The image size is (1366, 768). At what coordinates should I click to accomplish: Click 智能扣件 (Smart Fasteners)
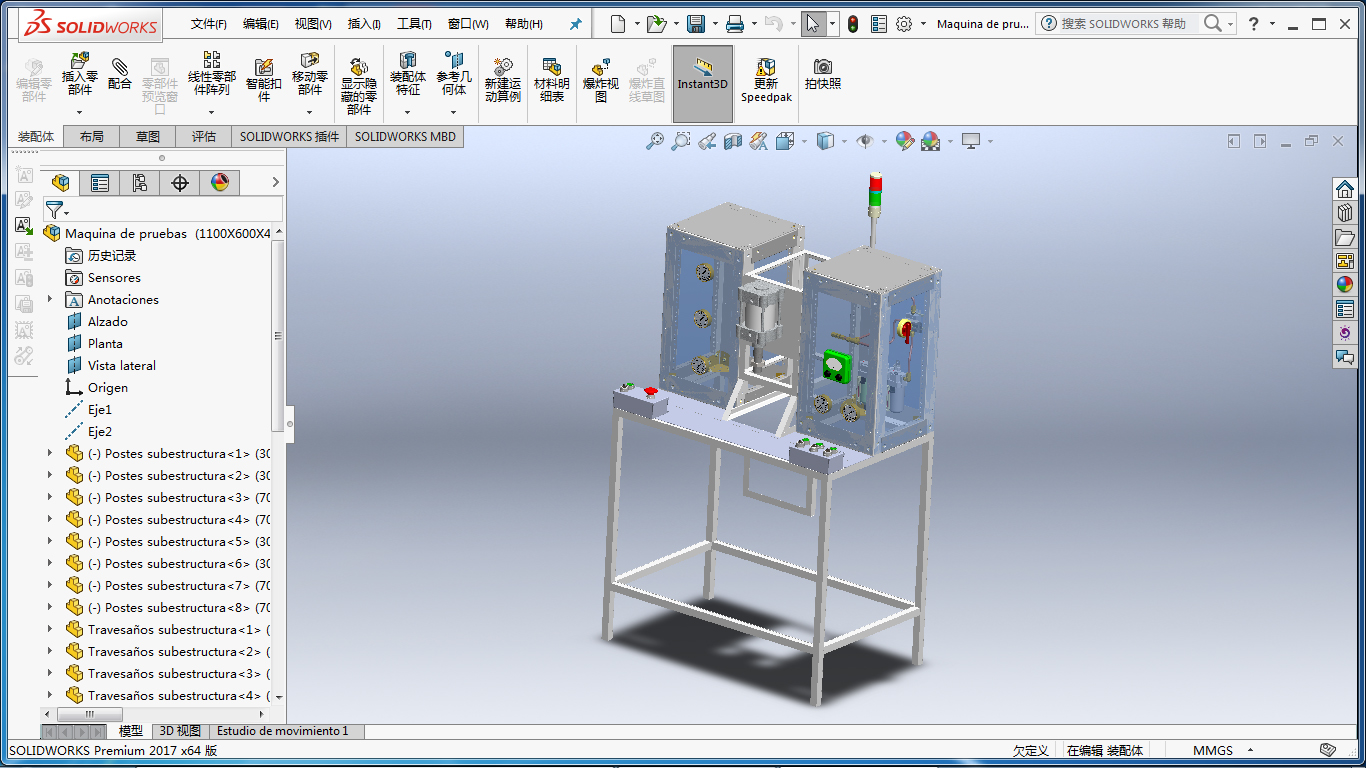pos(264,80)
